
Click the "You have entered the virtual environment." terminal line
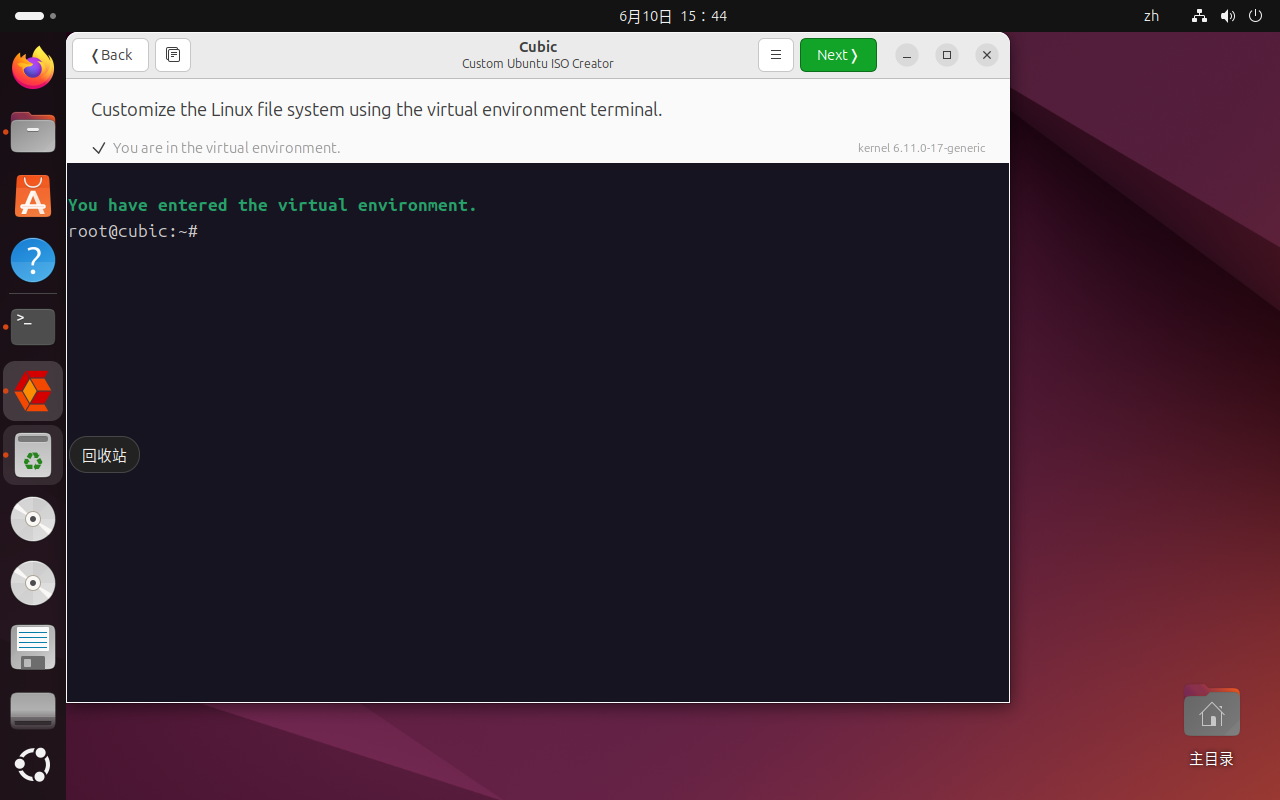pyautogui.click(x=273, y=205)
